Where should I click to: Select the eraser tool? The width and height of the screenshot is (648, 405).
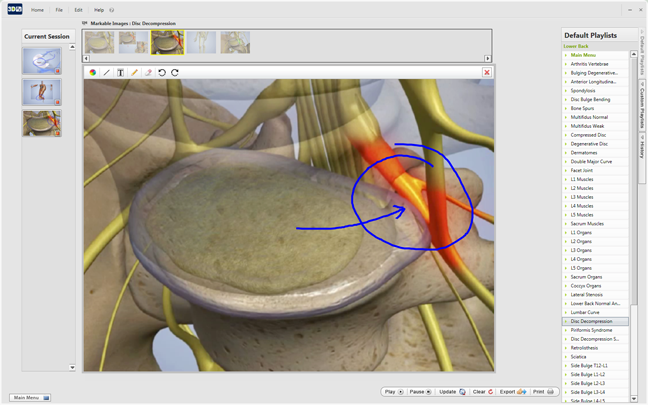point(148,73)
